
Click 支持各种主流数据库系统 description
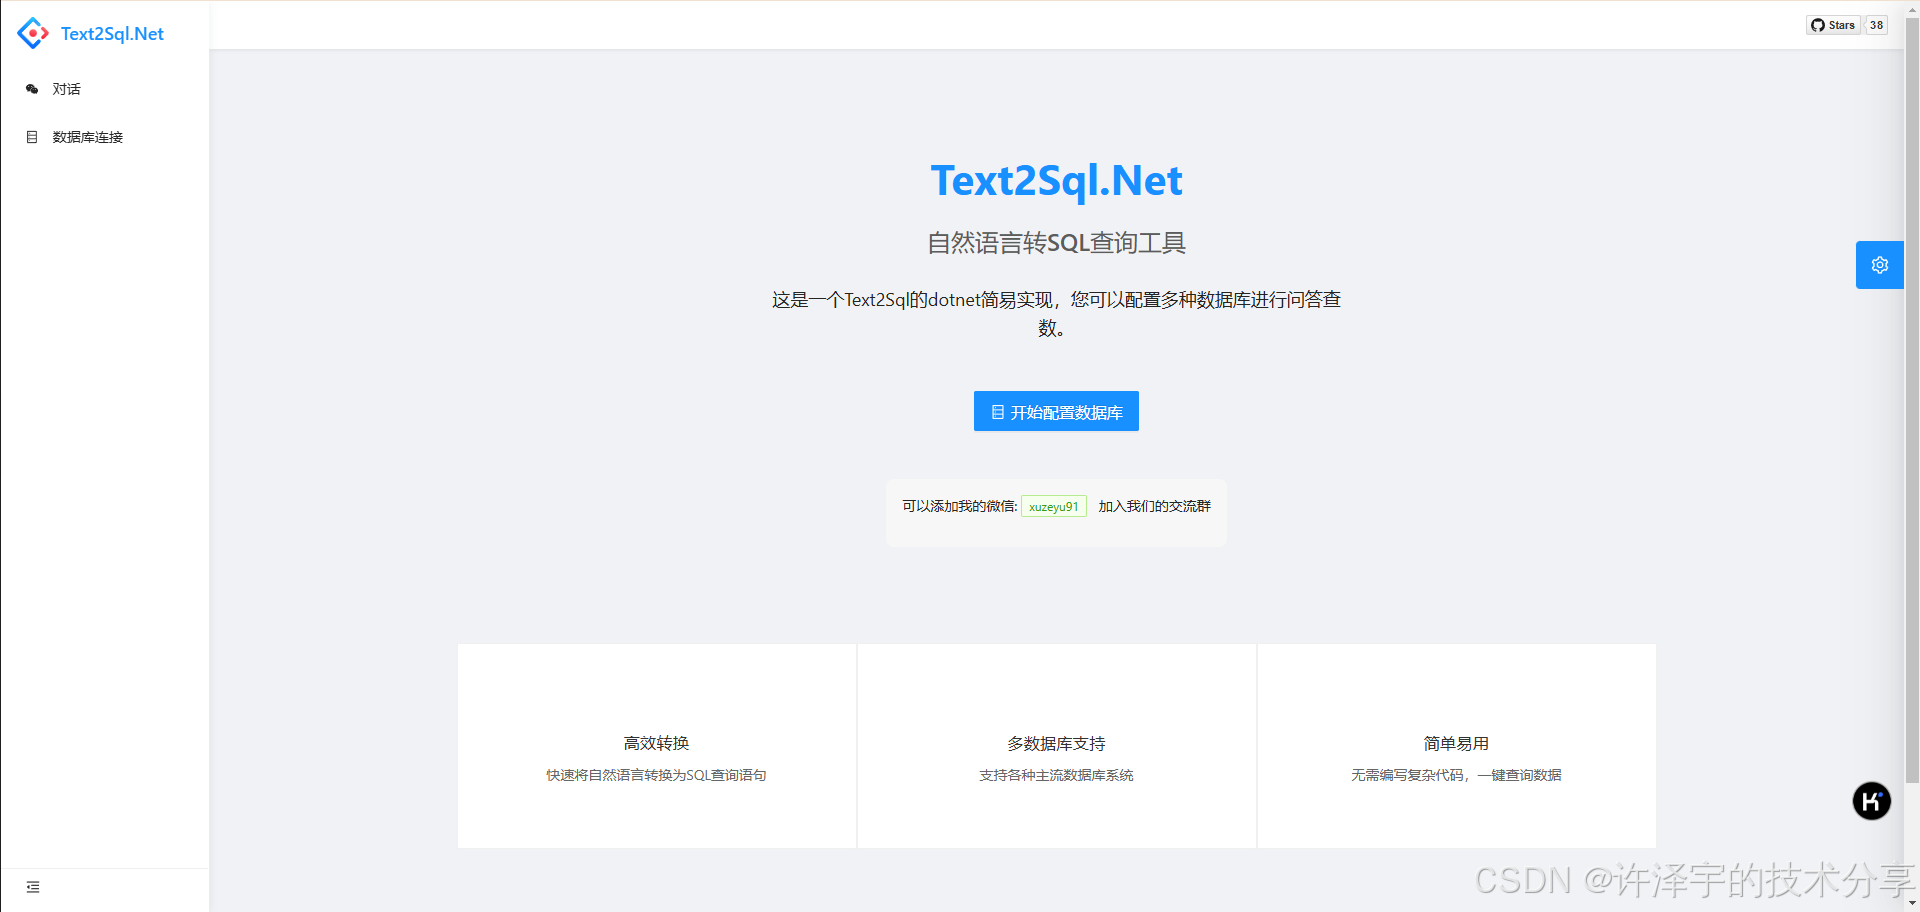1057,775
